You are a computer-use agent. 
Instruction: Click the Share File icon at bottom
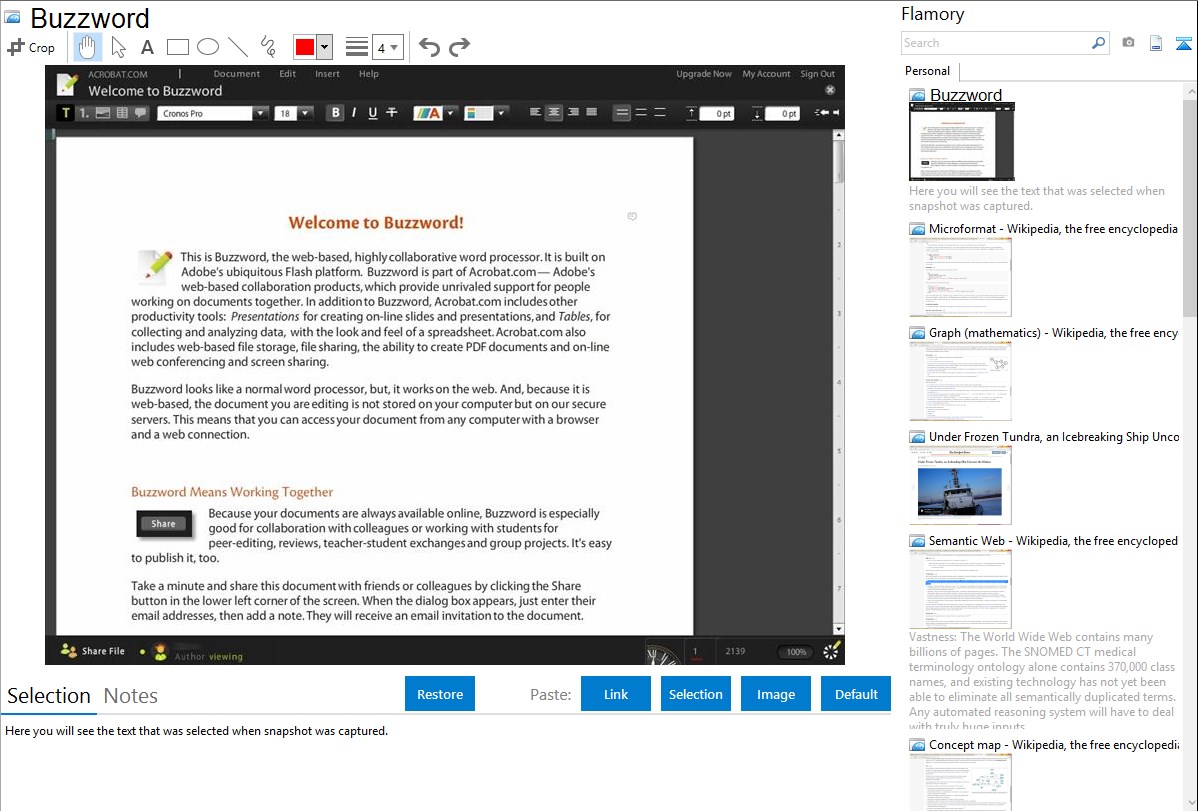[x=69, y=650]
